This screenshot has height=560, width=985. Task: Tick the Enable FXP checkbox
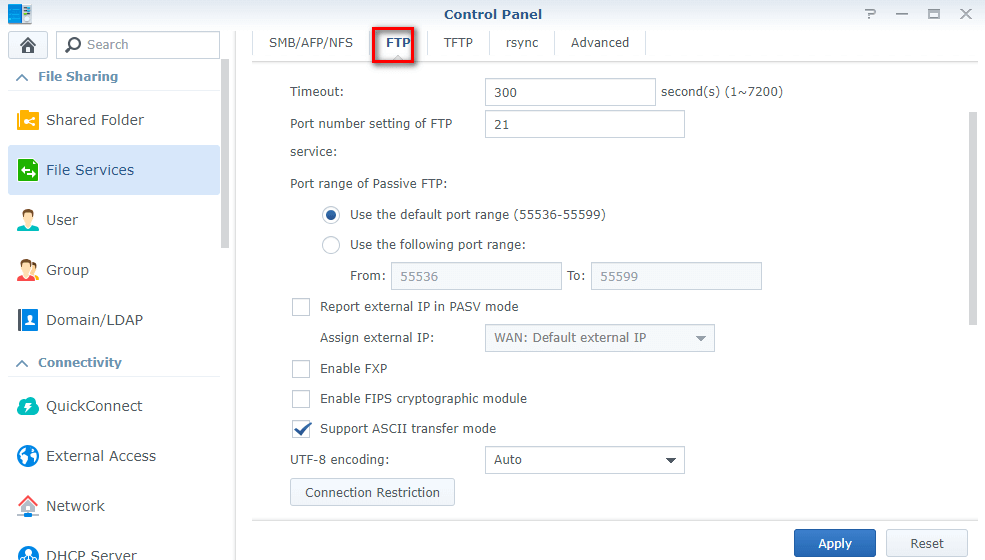point(301,369)
